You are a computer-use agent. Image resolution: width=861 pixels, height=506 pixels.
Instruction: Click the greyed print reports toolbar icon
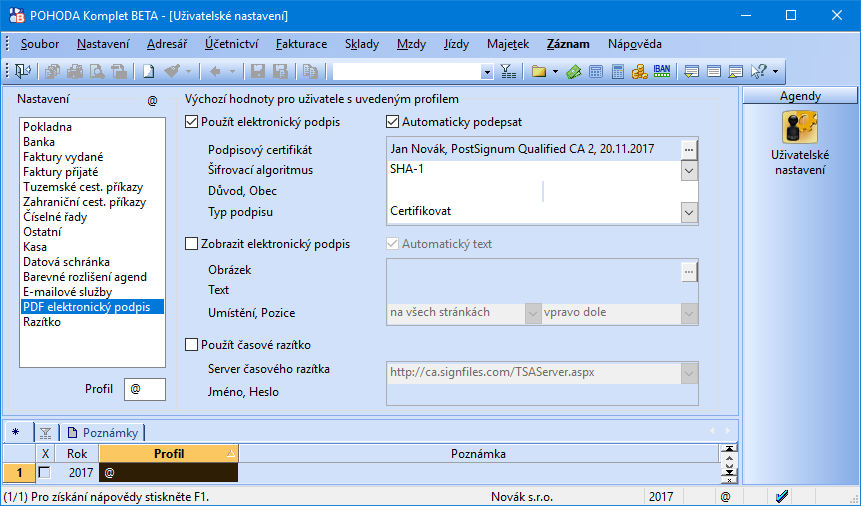(53, 71)
